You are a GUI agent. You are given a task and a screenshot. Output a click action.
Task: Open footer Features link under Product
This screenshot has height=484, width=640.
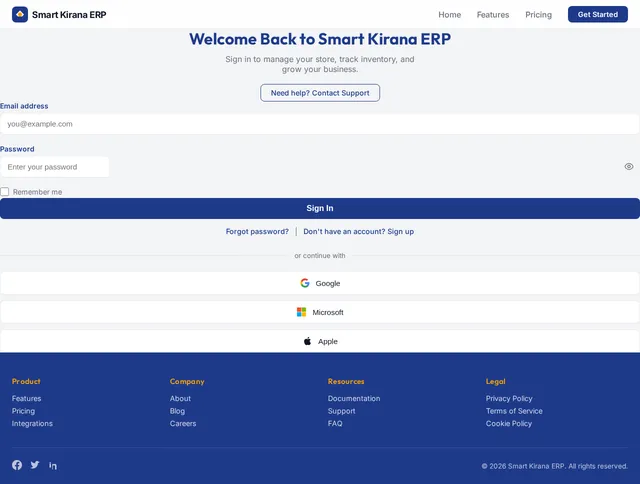coord(27,398)
